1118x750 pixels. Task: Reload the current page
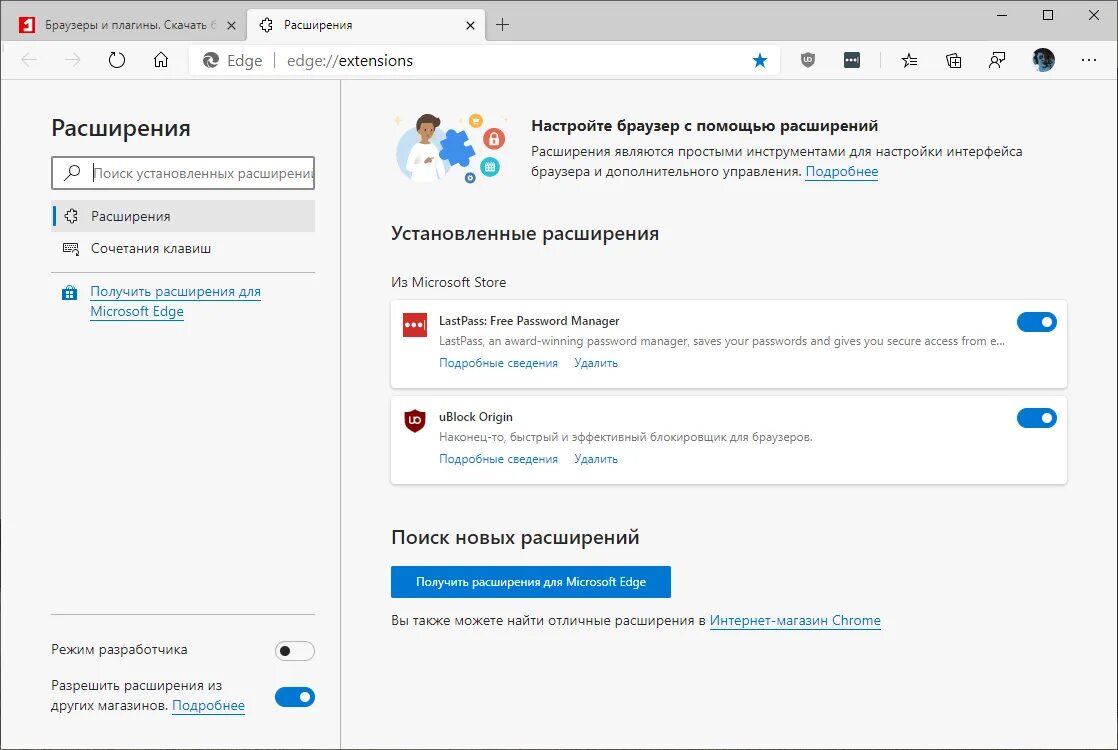tap(117, 61)
